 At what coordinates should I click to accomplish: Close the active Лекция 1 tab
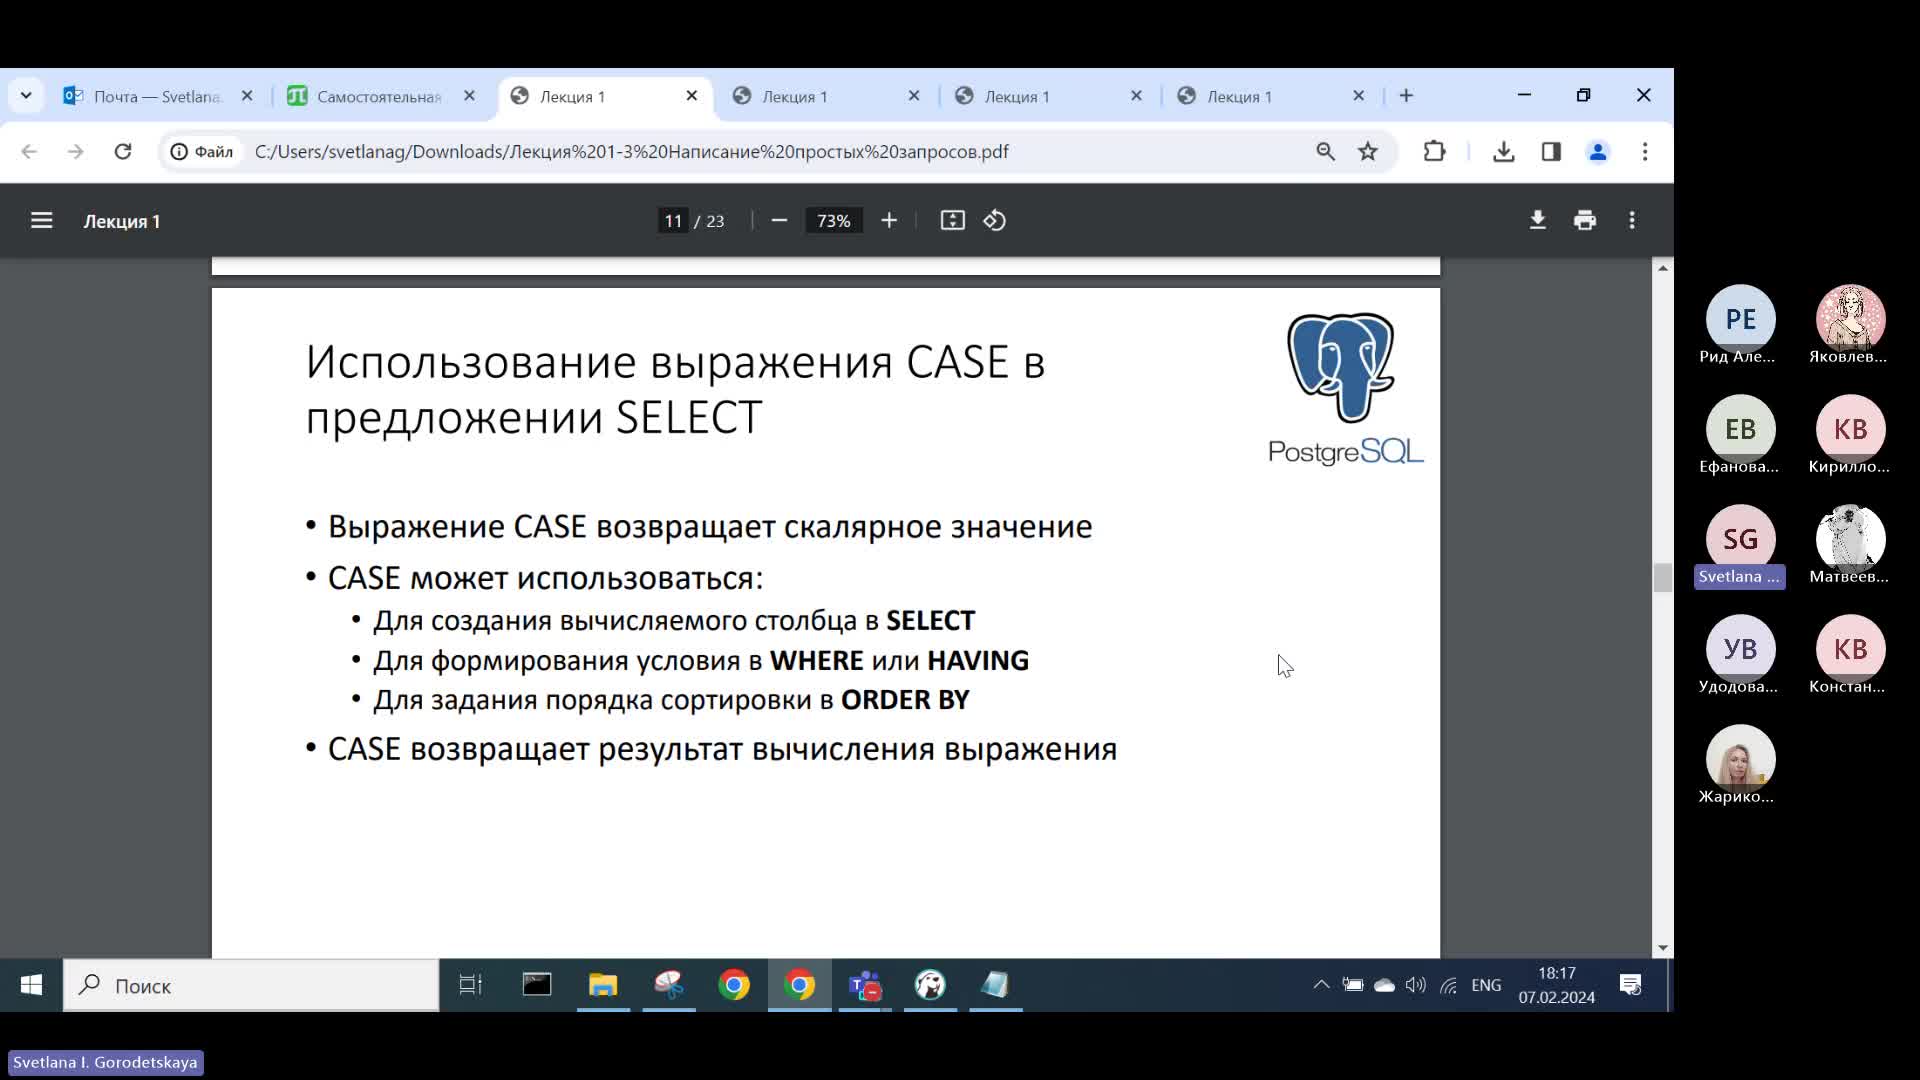click(x=691, y=96)
